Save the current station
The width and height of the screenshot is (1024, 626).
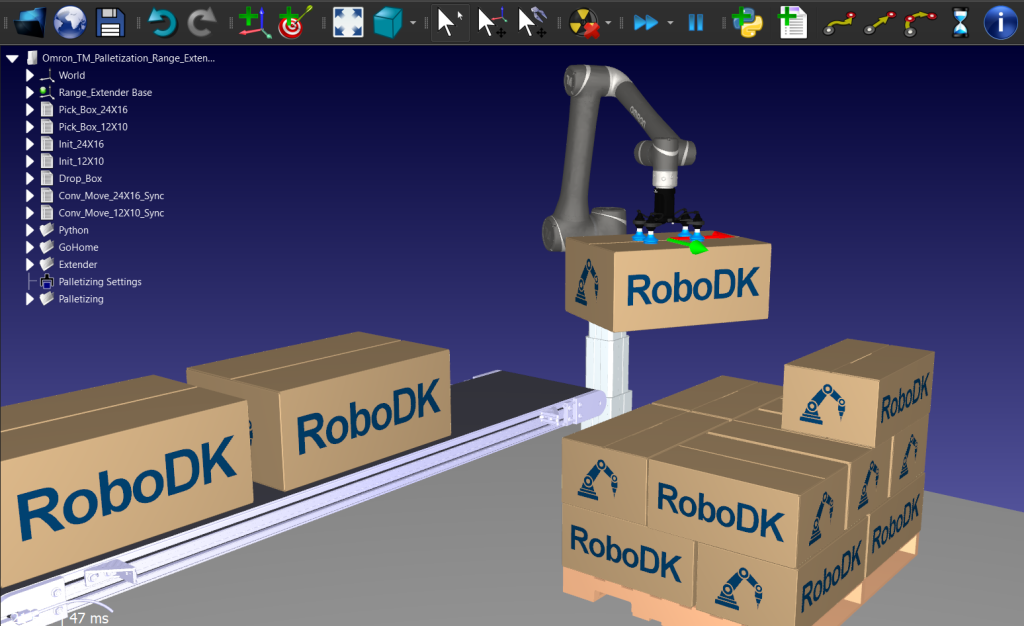(109, 22)
